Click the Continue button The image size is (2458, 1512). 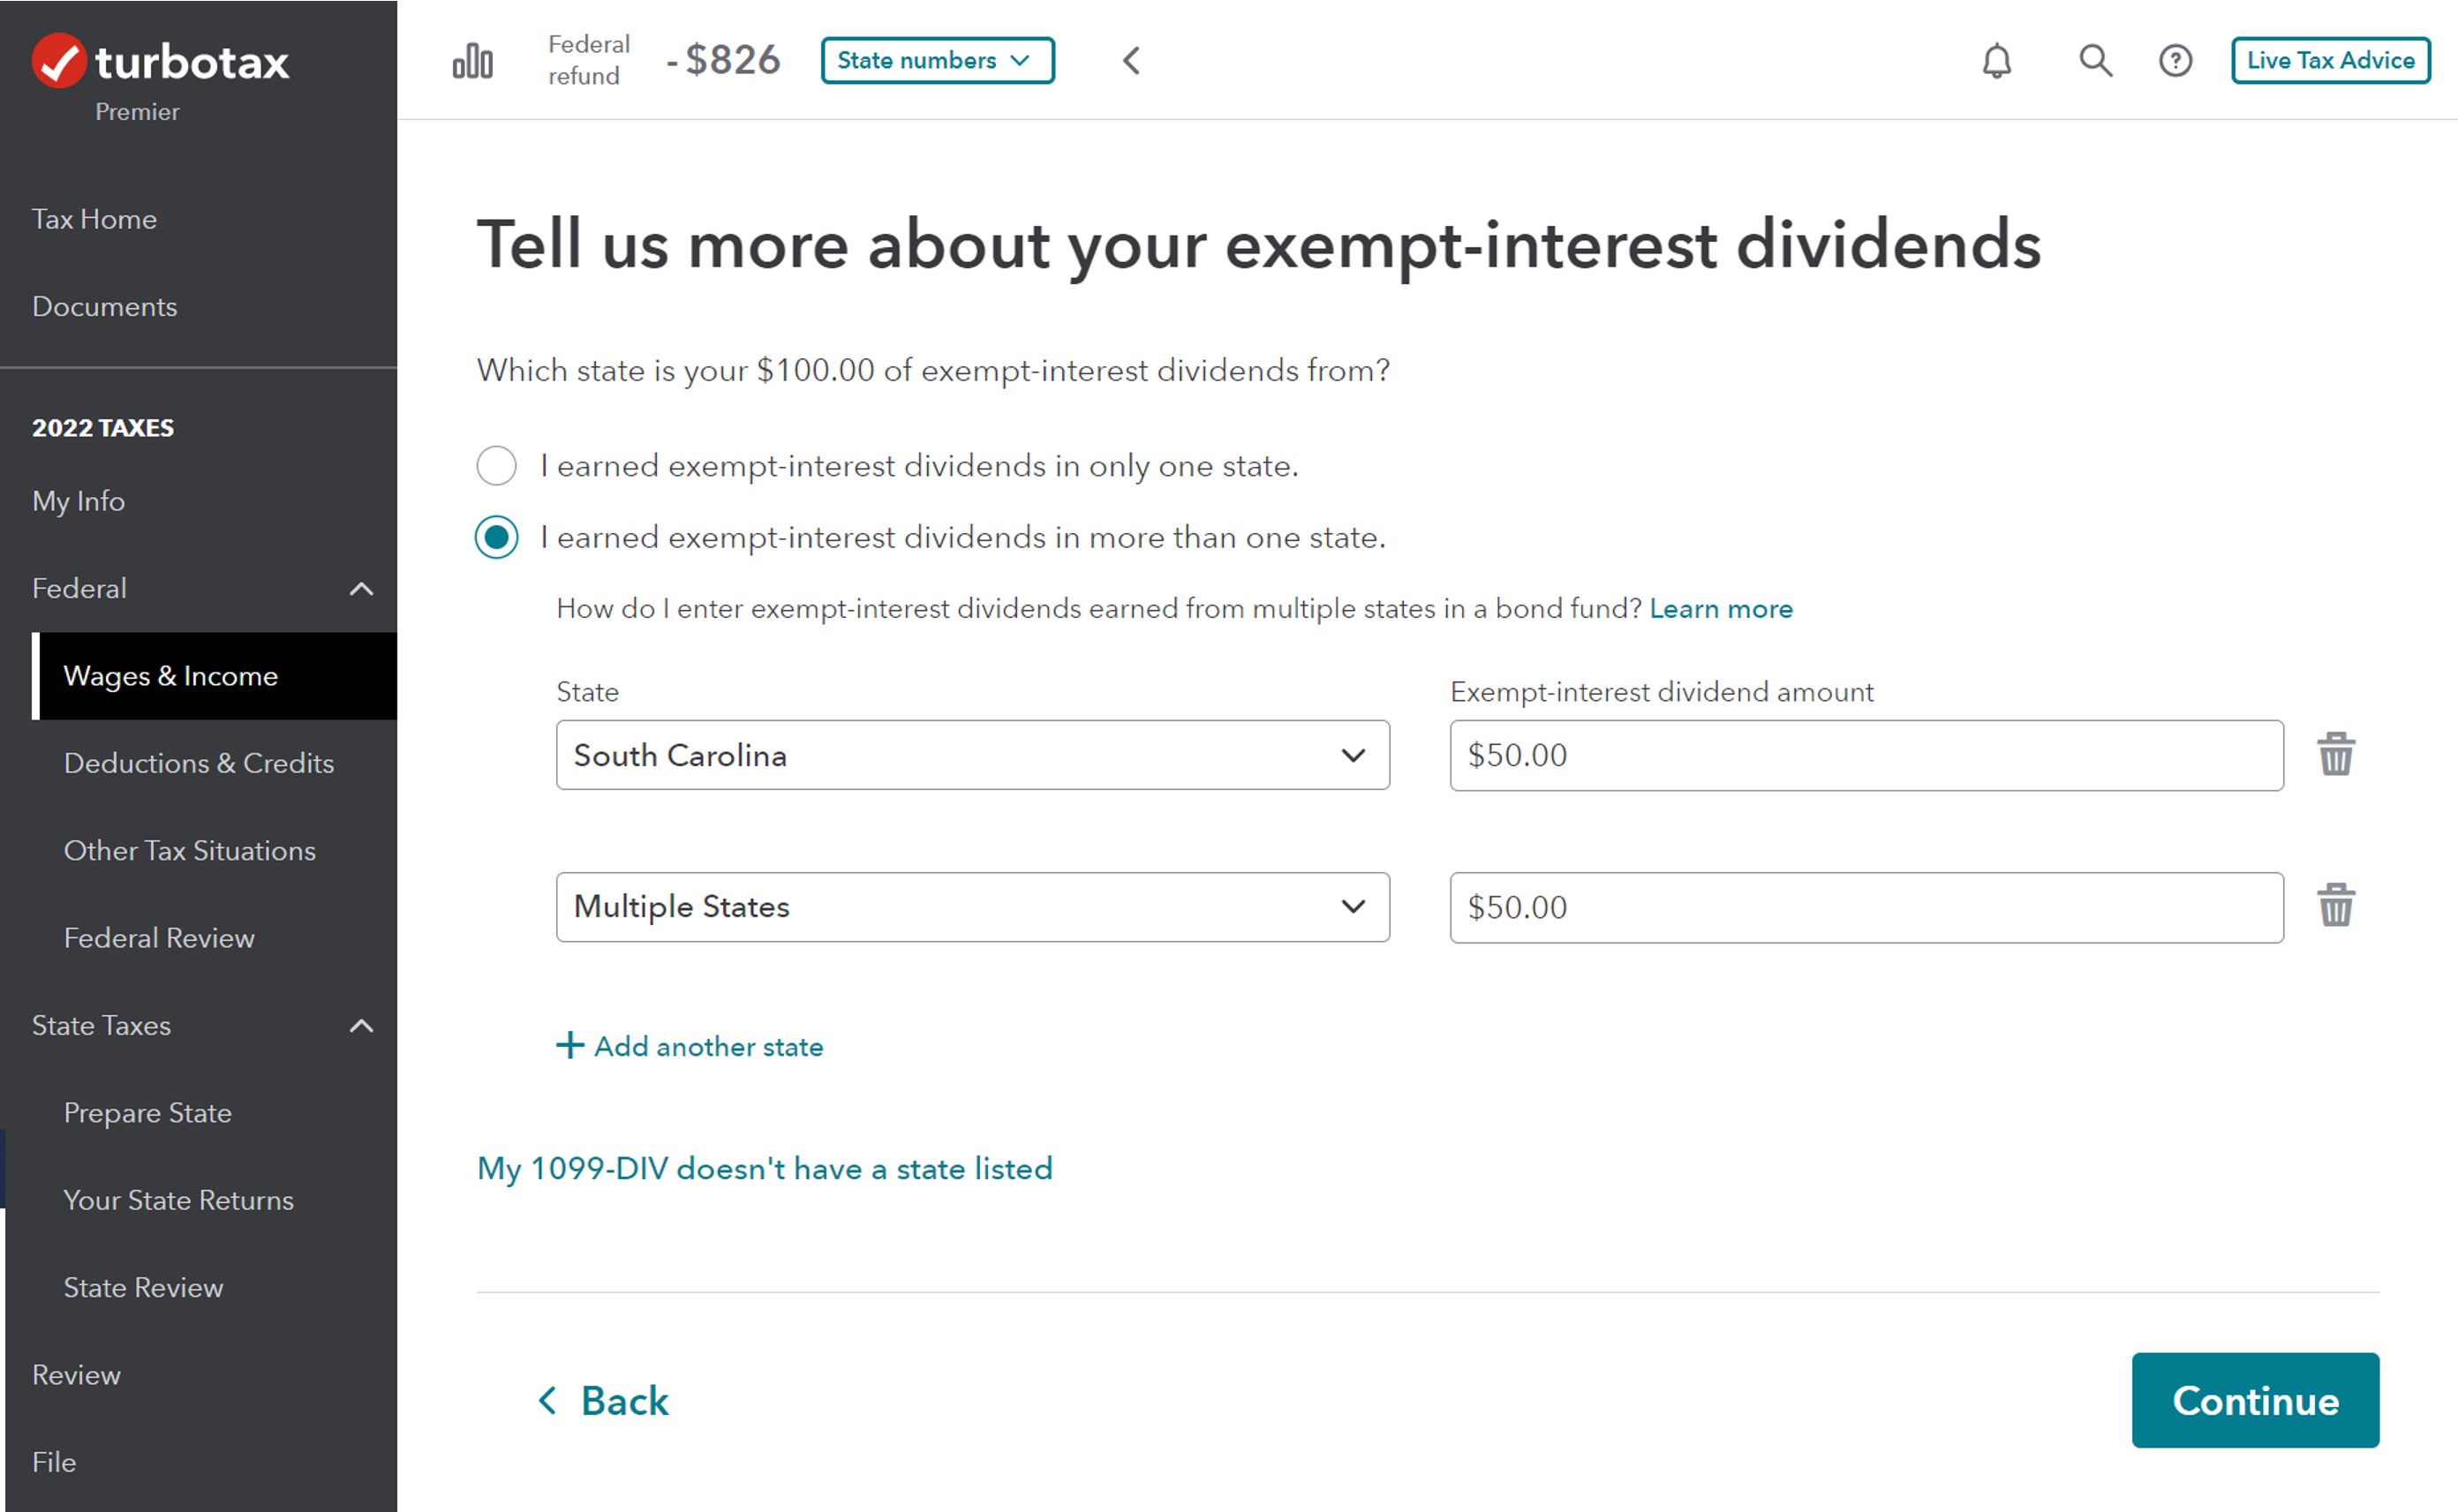(2254, 1400)
